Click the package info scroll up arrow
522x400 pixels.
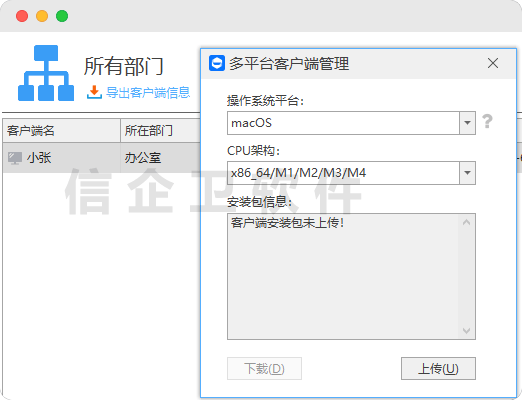point(467,222)
